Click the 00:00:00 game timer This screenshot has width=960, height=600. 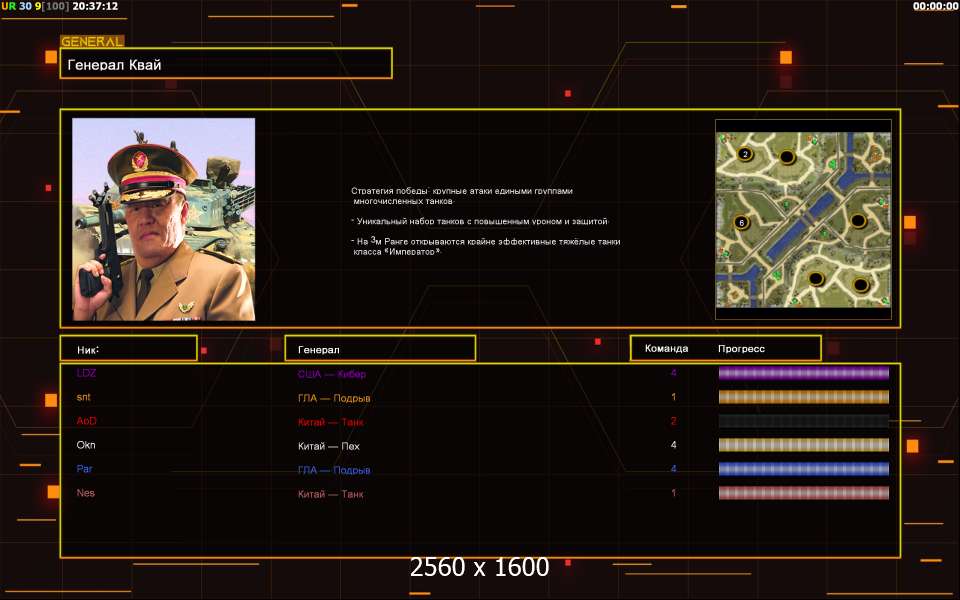tap(935, 6)
